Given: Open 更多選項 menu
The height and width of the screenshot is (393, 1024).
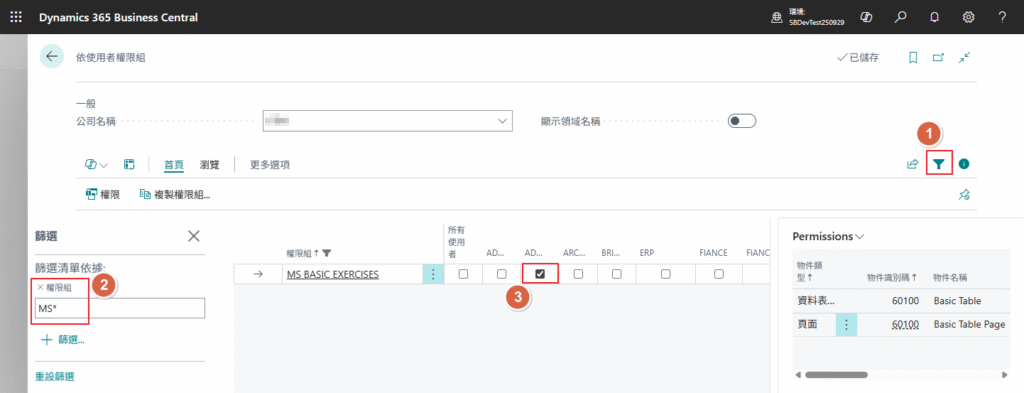Looking at the screenshot, I should tap(270, 165).
